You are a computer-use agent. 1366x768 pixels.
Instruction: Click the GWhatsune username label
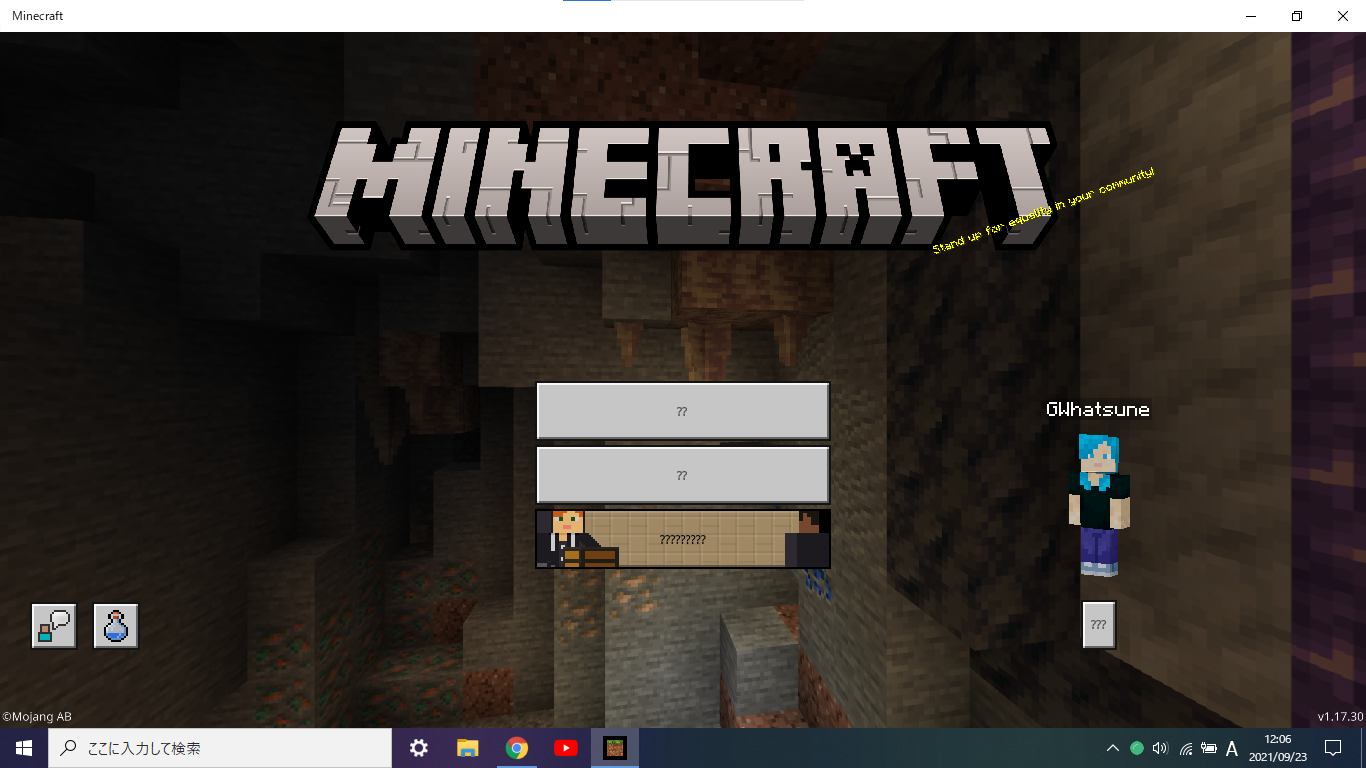(1098, 409)
